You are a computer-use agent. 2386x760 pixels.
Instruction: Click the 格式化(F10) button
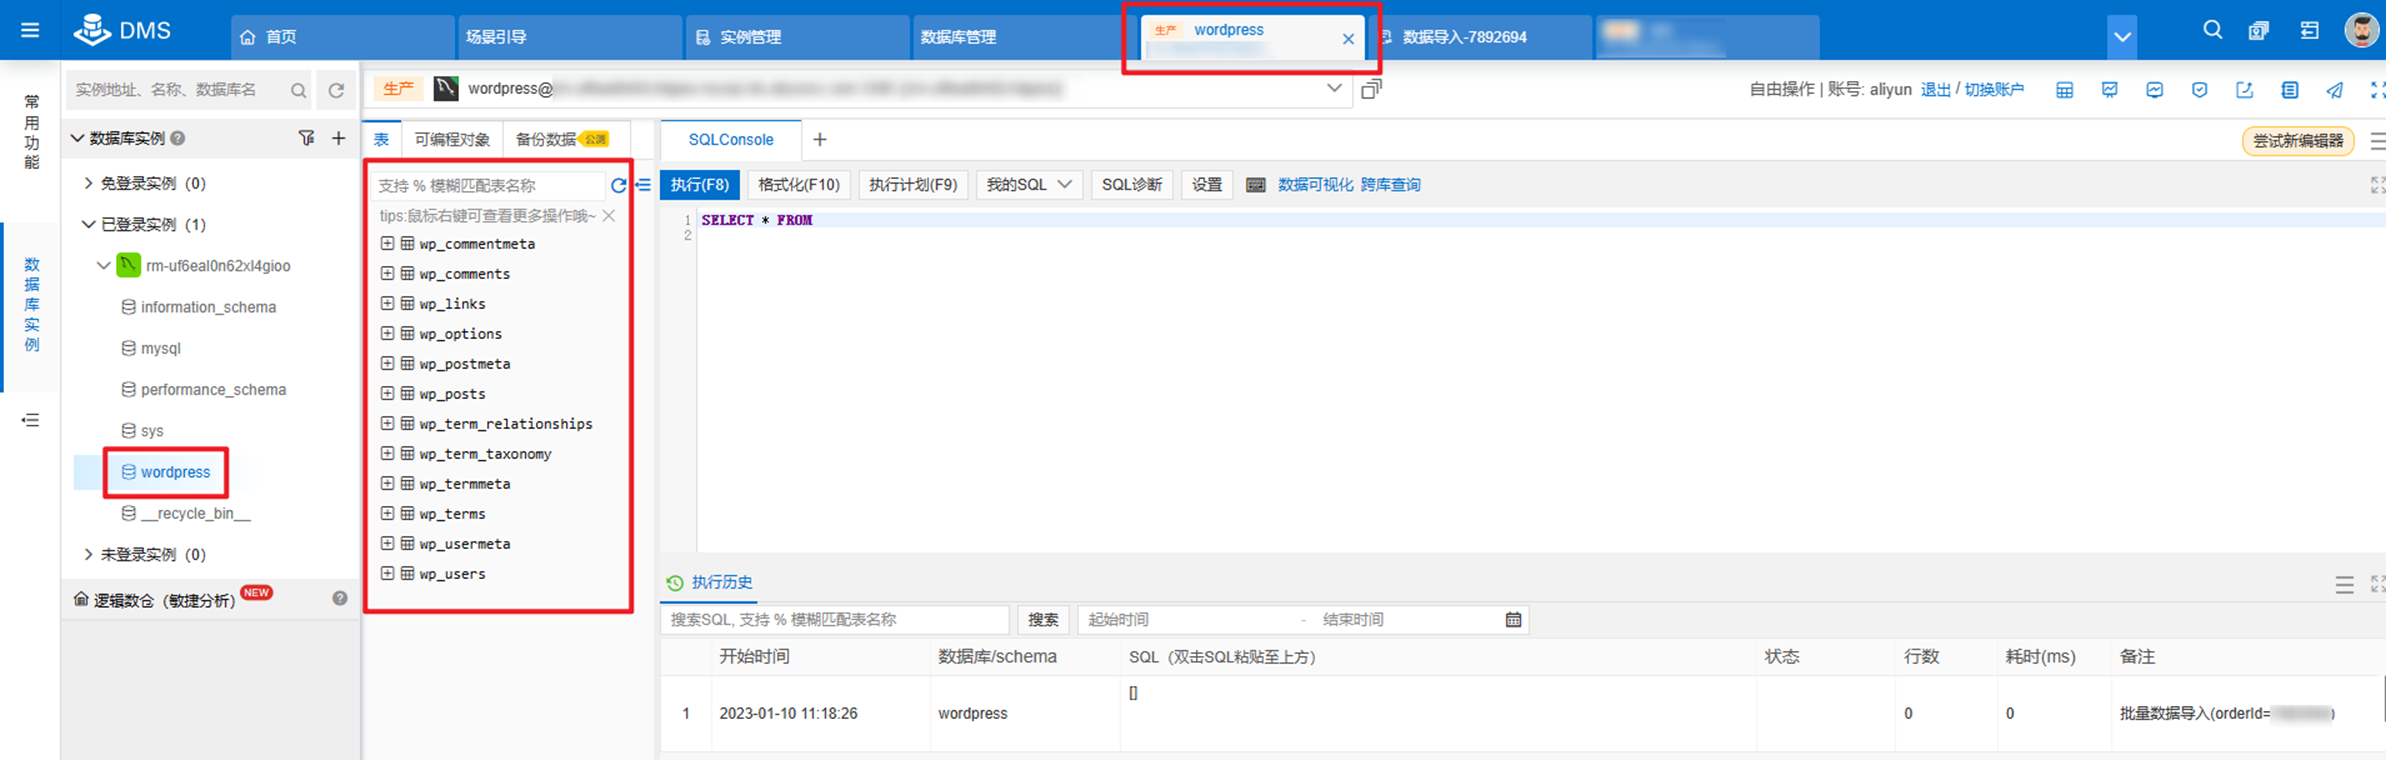click(x=799, y=185)
